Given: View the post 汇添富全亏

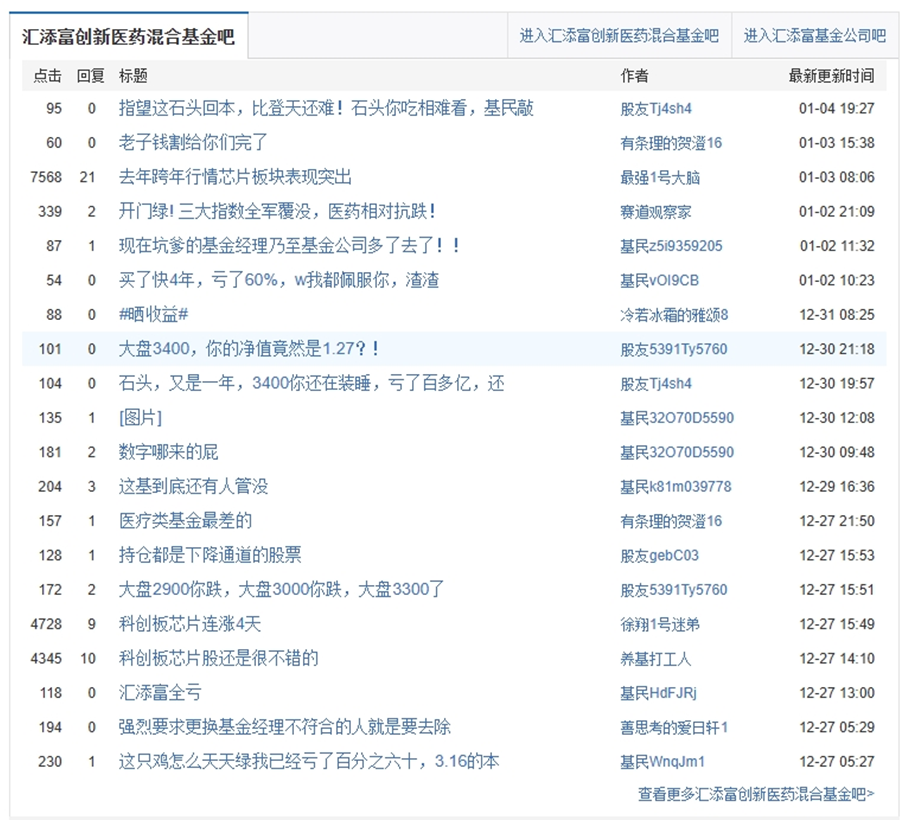Looking at the screenshot, I should pos(160,693).
